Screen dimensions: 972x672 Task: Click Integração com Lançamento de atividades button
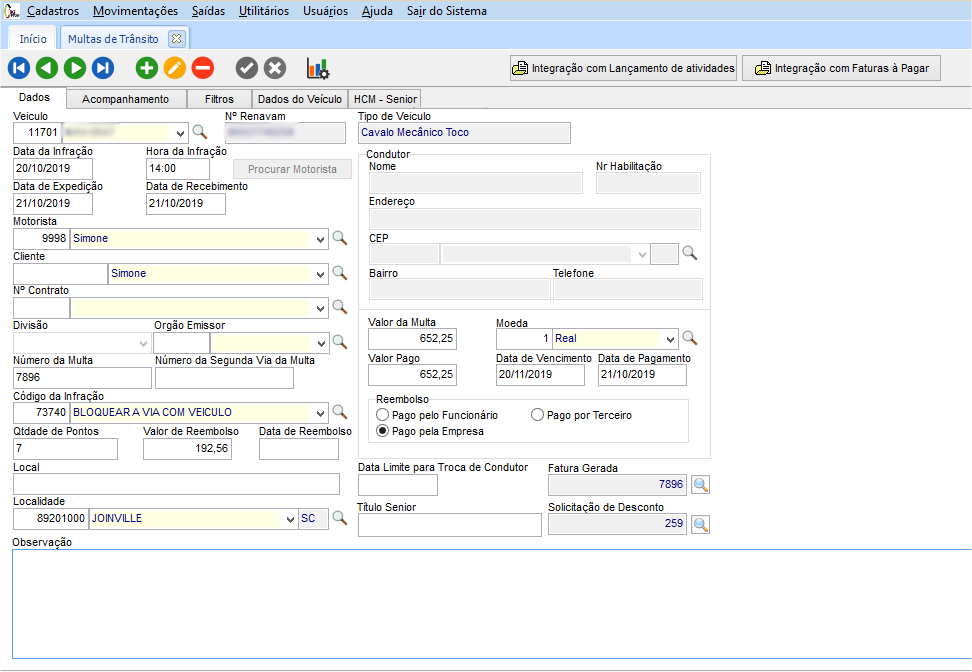tap(624, 69)
